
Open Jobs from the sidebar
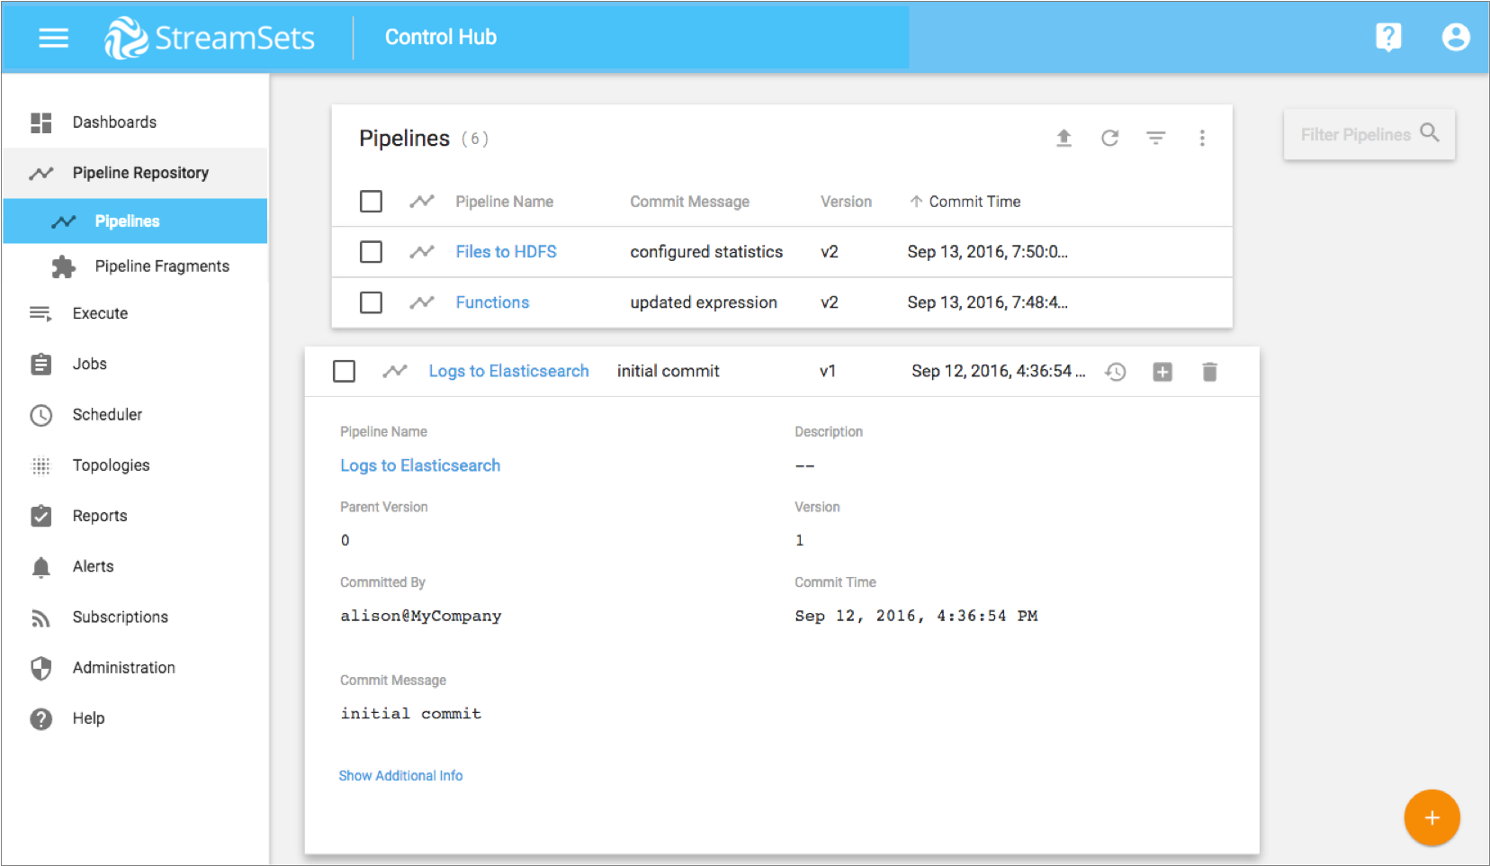89,364
